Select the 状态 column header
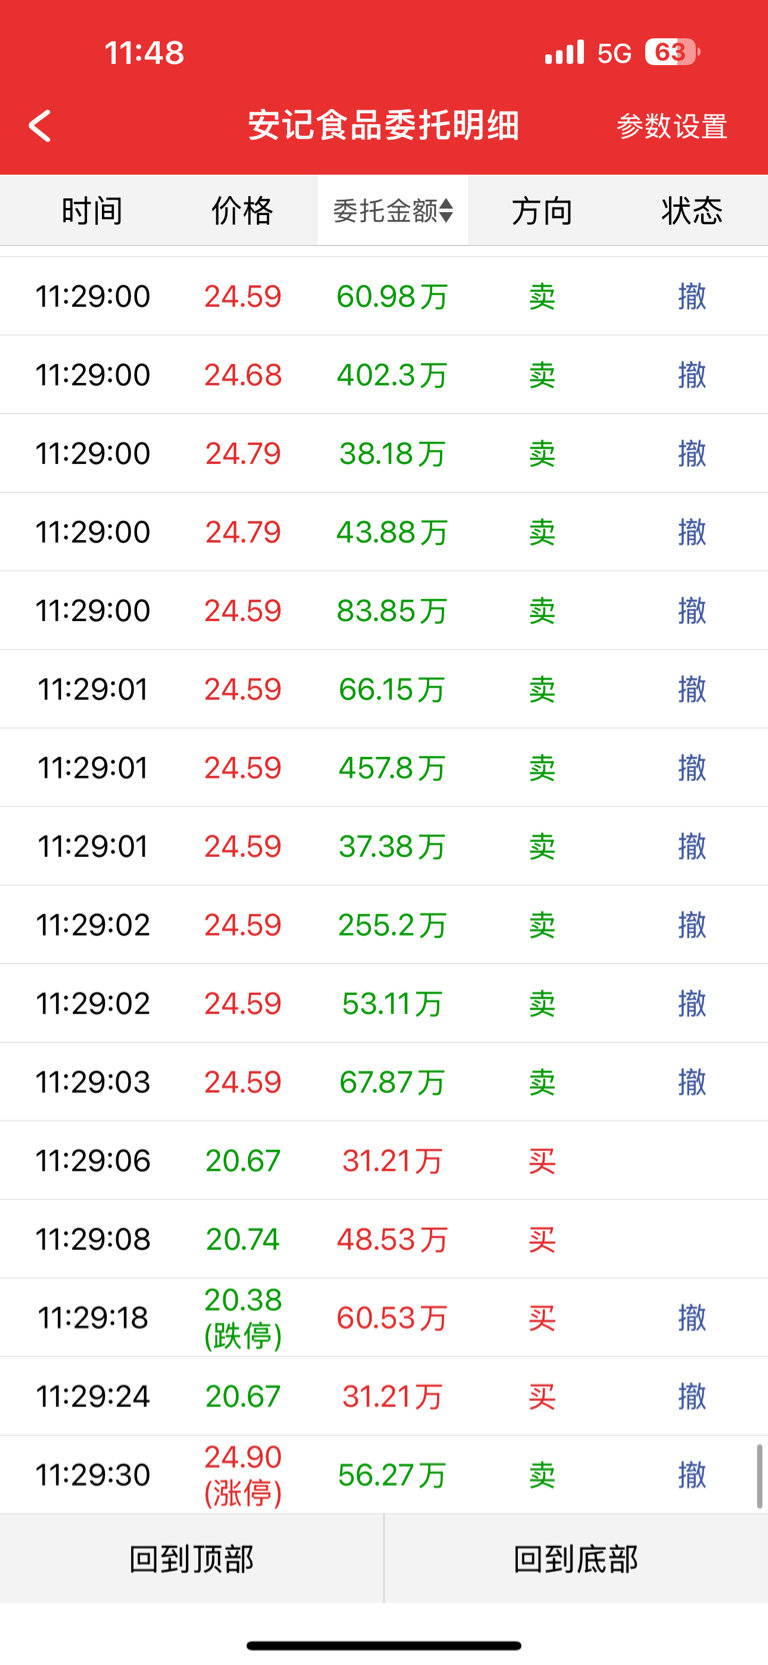This screenshot has height=1665, width=768. 692,211
